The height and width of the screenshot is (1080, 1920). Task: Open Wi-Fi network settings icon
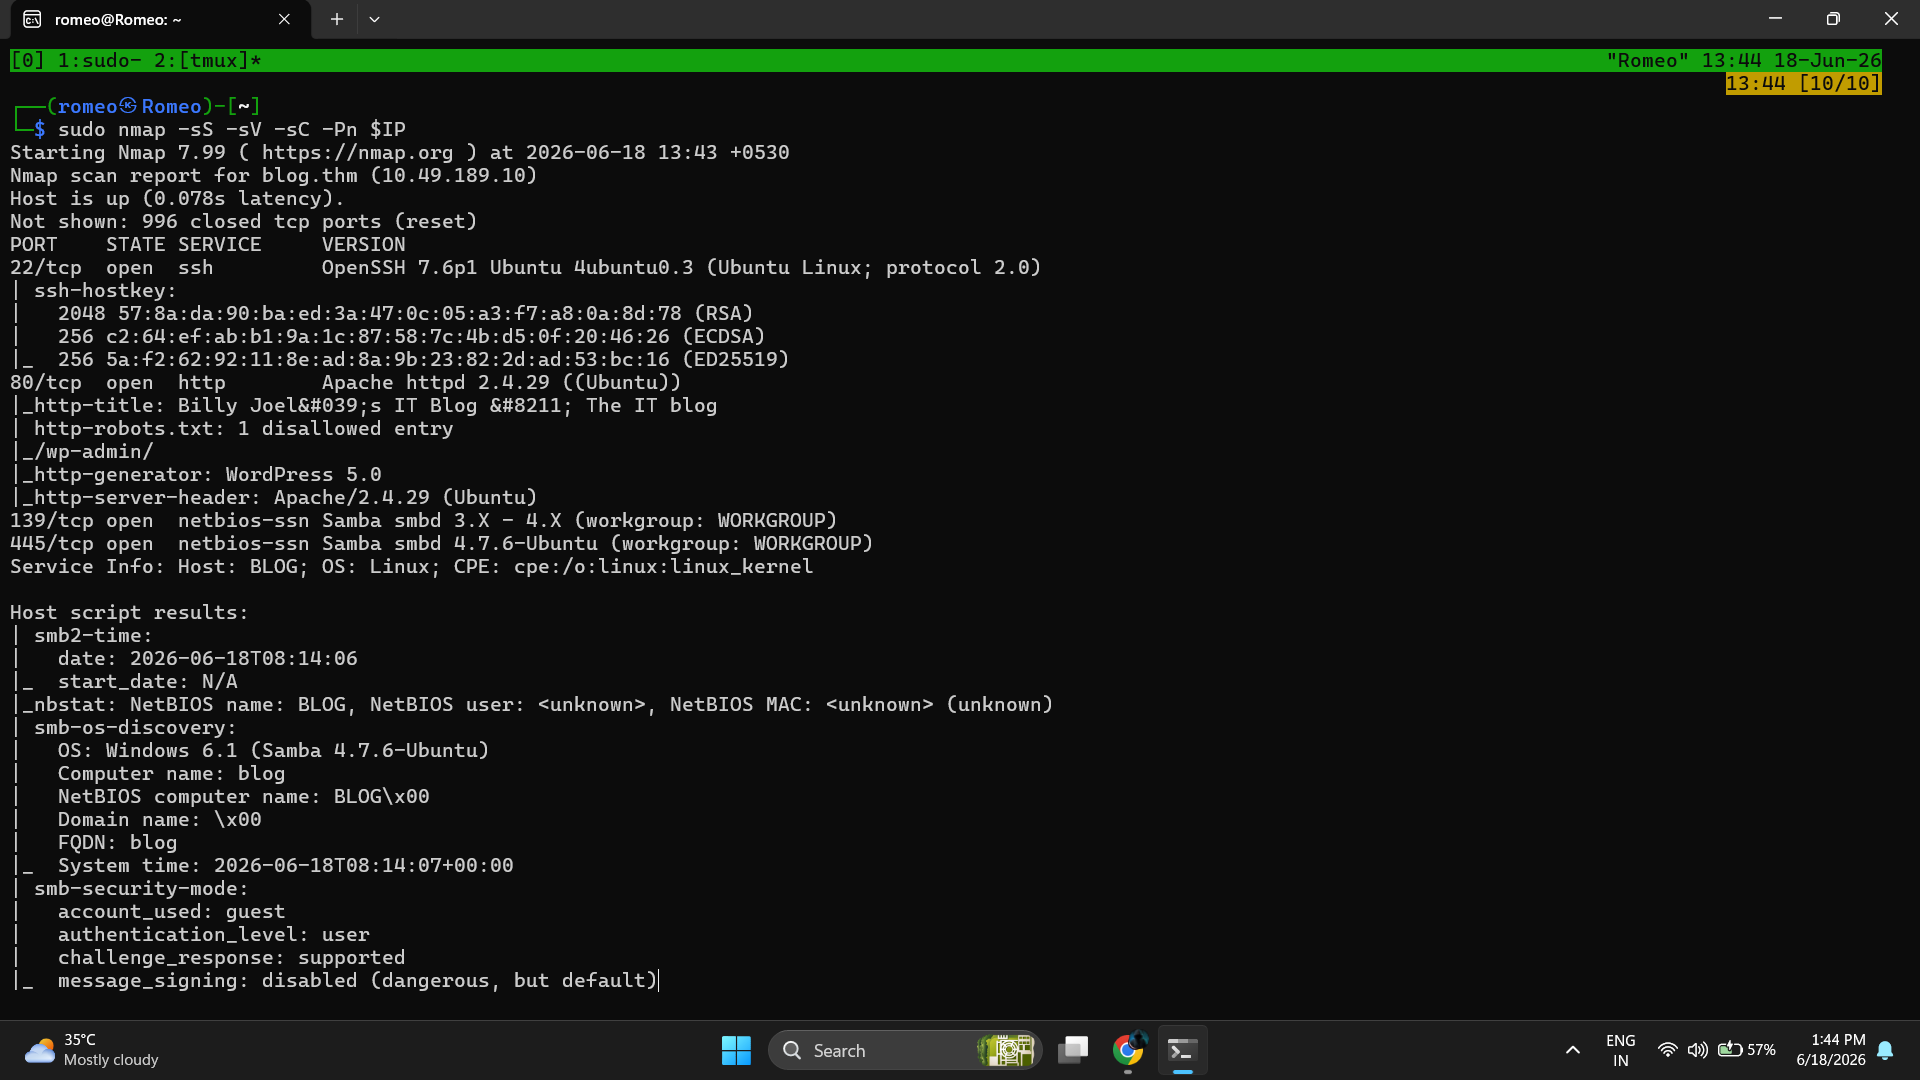coord(1667,1050)
